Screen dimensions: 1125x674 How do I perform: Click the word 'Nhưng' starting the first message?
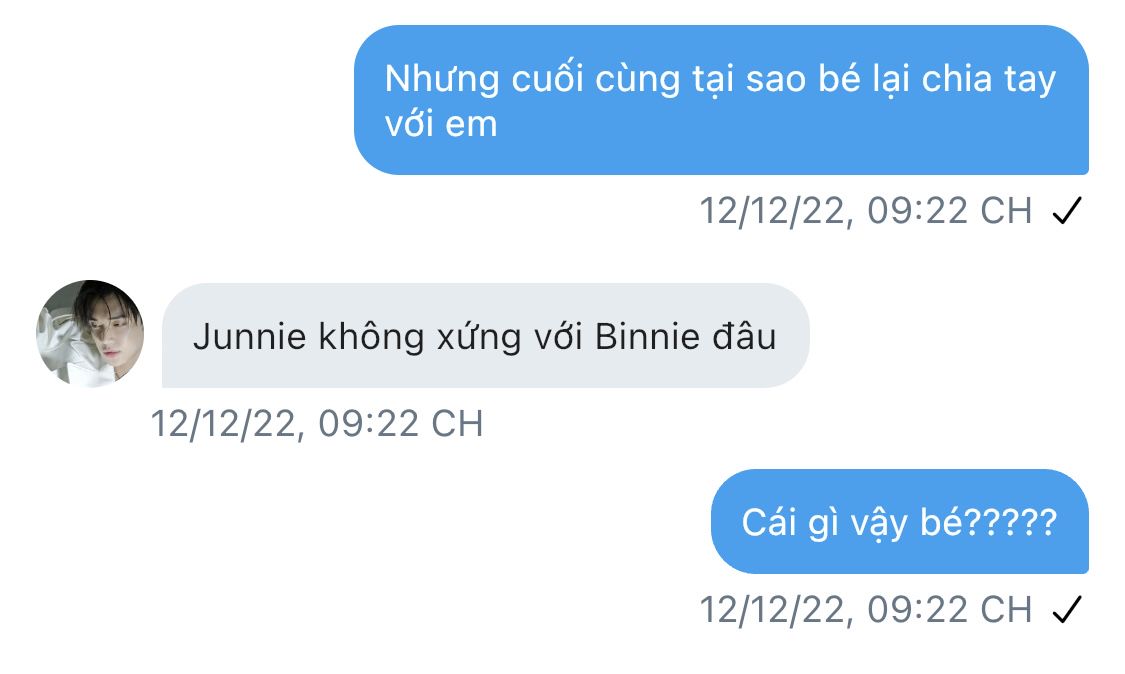tap(442, 80)
